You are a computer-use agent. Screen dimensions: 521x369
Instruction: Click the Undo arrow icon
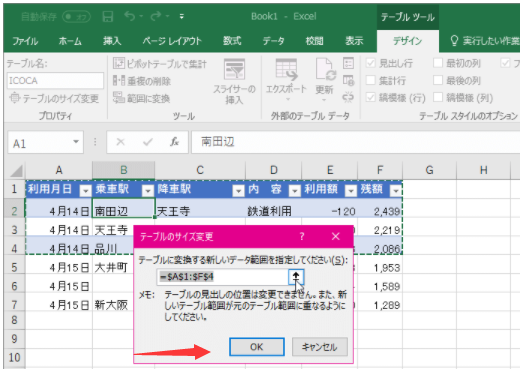(130, 16)
